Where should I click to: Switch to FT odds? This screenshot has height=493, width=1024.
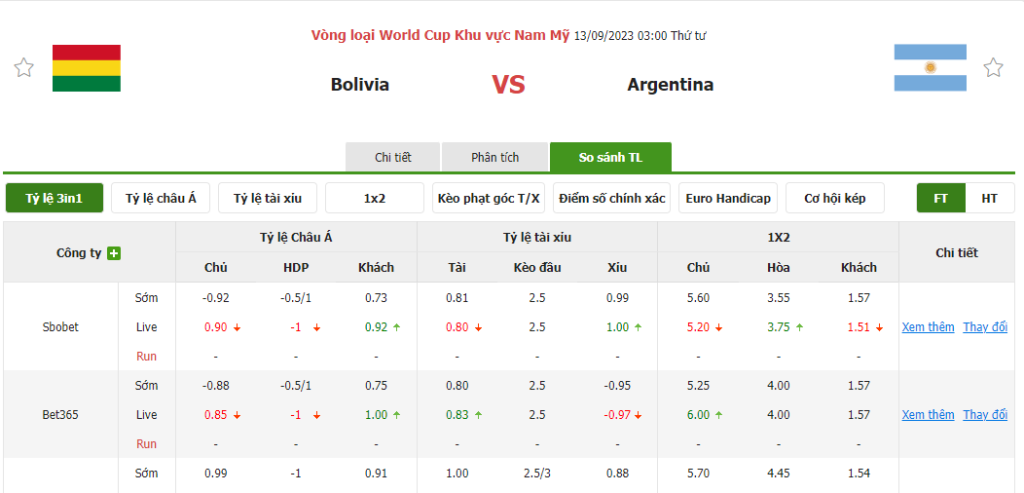point(940,198)
